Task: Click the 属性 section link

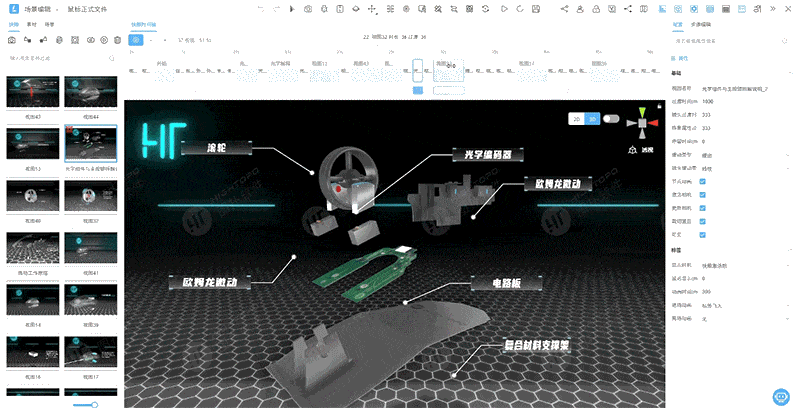Action: coord(680,58)
